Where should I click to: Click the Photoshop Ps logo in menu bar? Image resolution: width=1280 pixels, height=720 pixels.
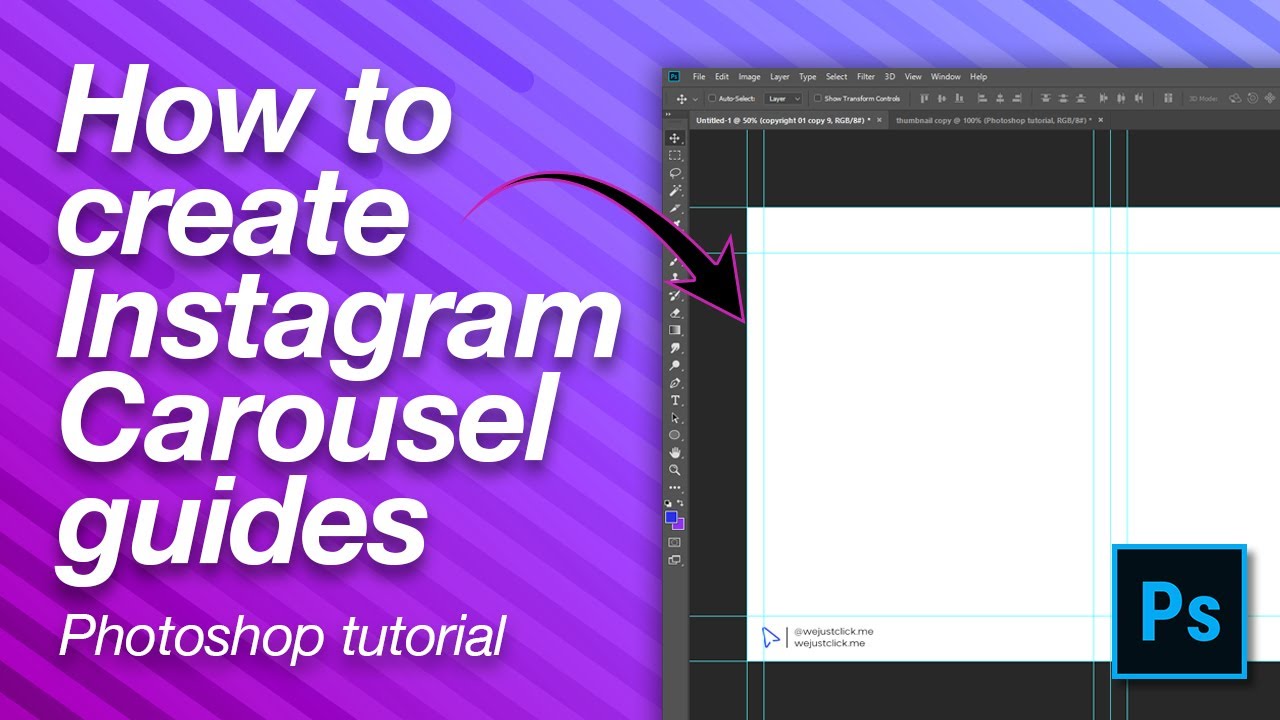pyautogui.click(x=674, y=76)
